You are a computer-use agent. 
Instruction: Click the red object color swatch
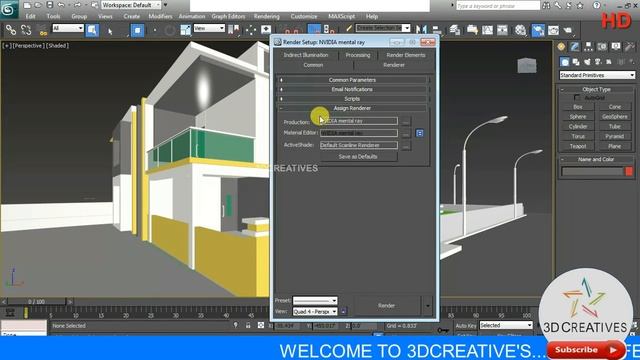629,171
